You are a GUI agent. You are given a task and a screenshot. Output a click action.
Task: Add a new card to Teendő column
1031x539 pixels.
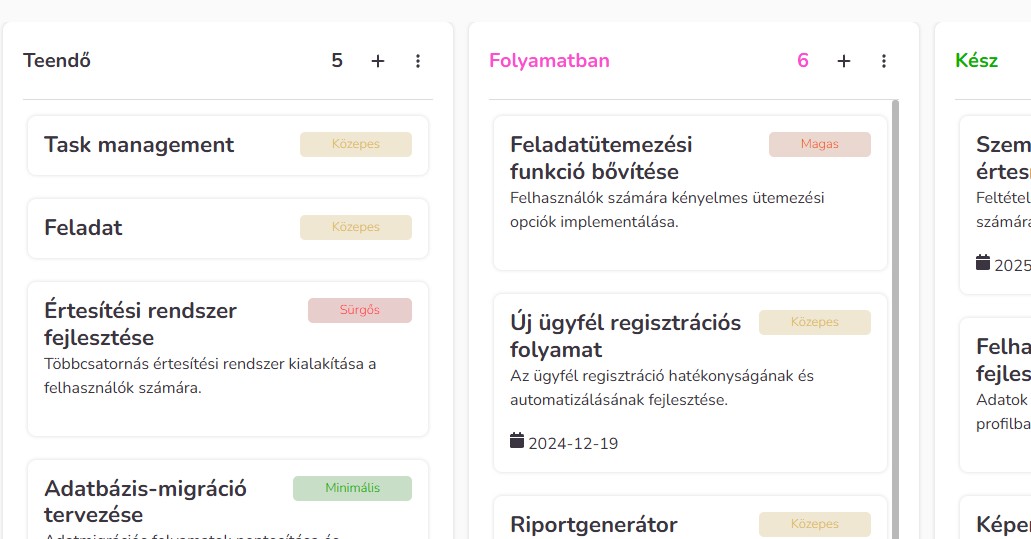tap(378, 61)
